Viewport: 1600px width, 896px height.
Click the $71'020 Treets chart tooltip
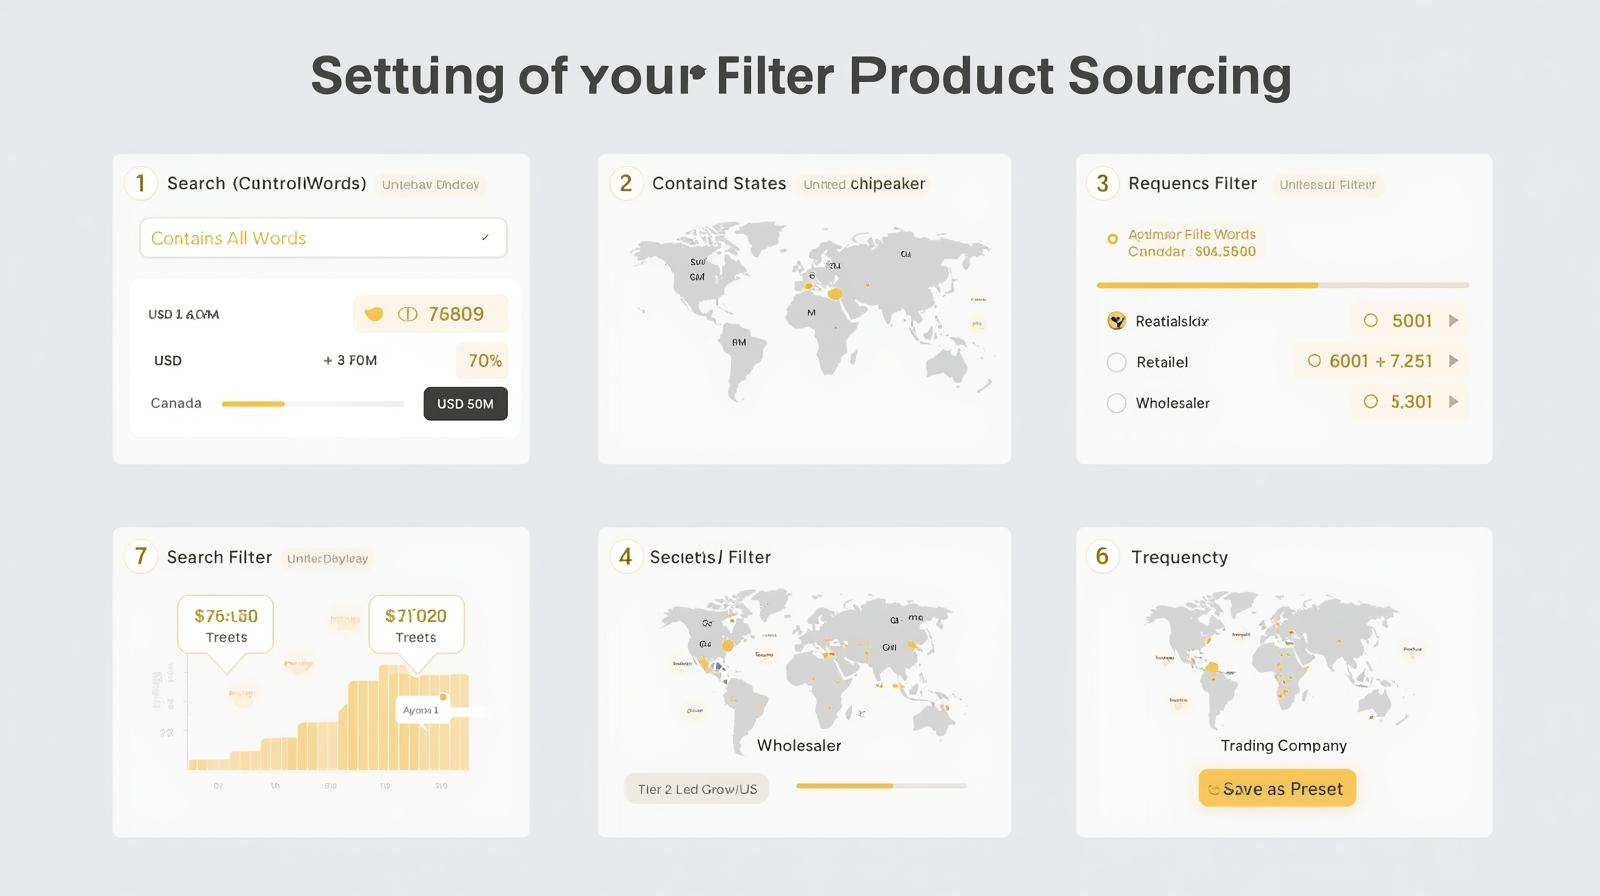point(416,625)
